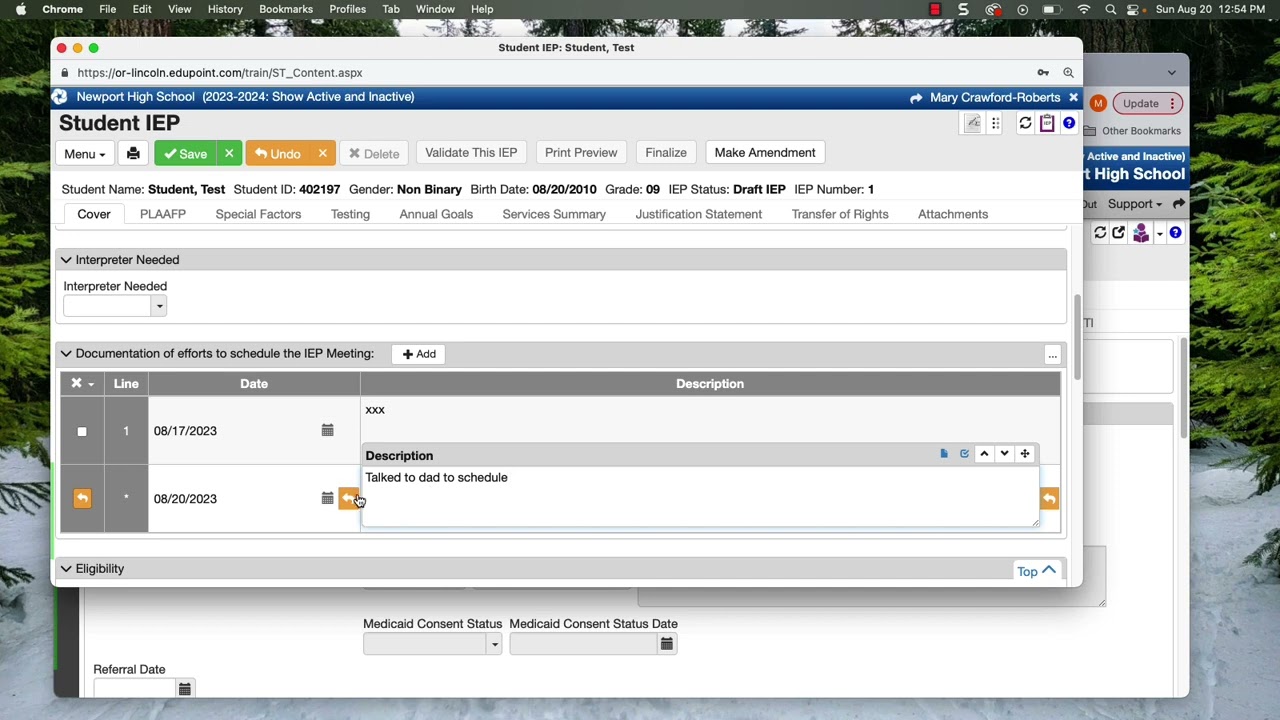
Task: Click into the Description text area
Action: [x=699, y=496]
